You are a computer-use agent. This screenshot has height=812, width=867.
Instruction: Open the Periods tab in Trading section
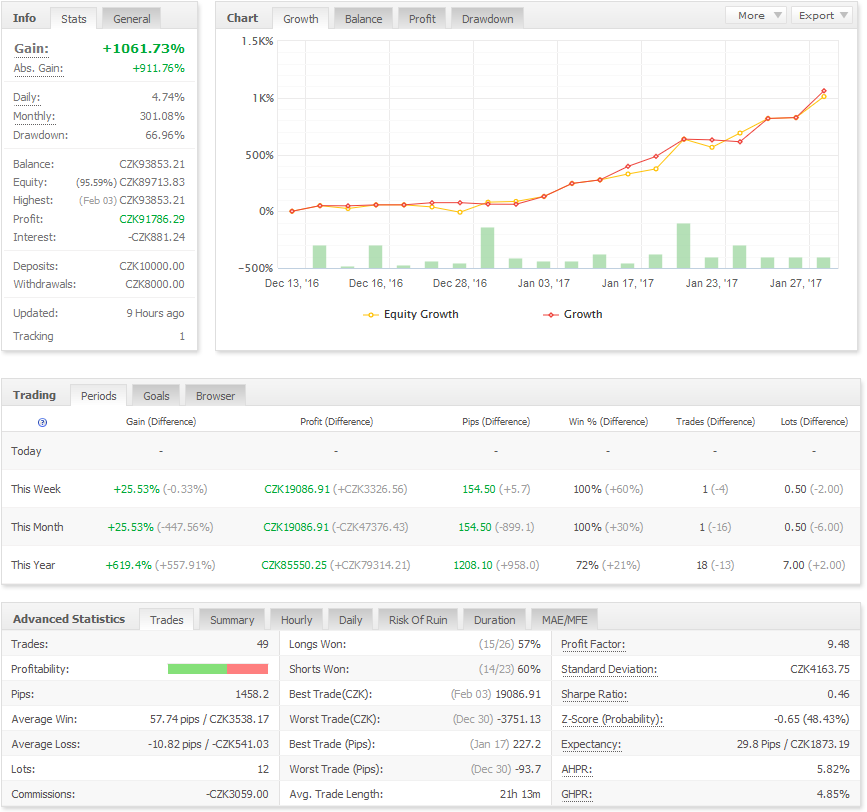point(98,396)
